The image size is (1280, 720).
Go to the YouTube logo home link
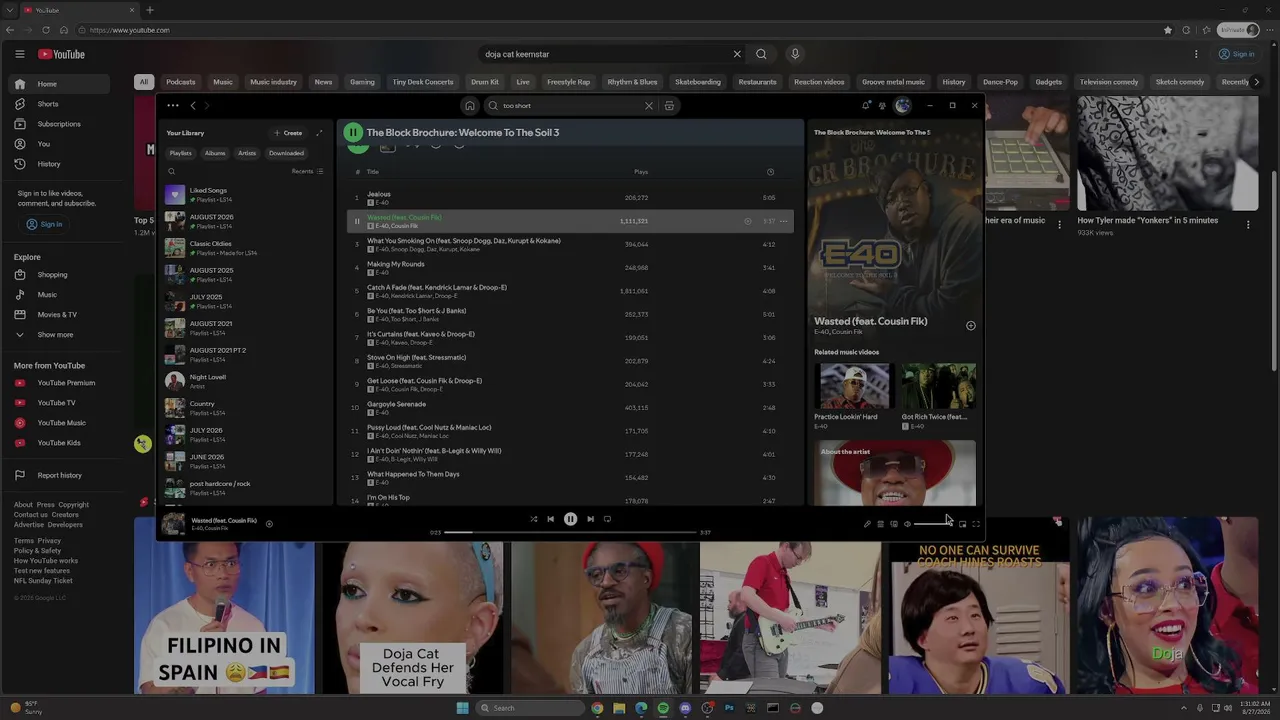click(x=62, y=54)
